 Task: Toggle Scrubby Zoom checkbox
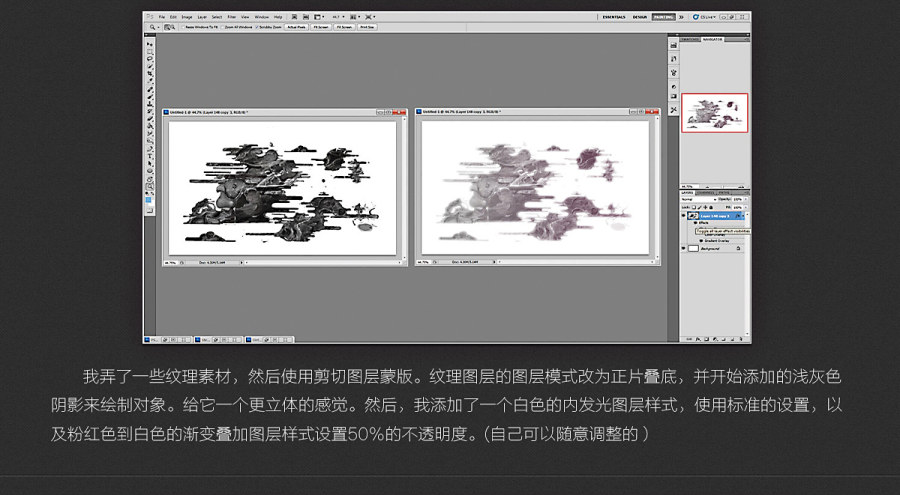coord(257,27)
